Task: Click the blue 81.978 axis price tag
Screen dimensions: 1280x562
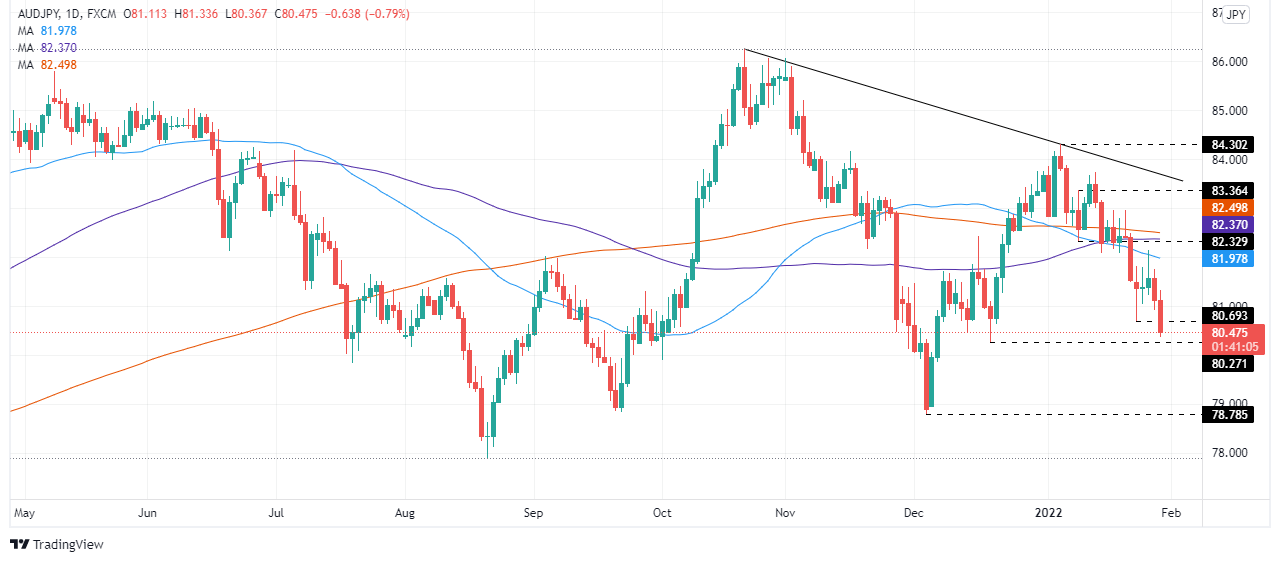Action: 1231,259
